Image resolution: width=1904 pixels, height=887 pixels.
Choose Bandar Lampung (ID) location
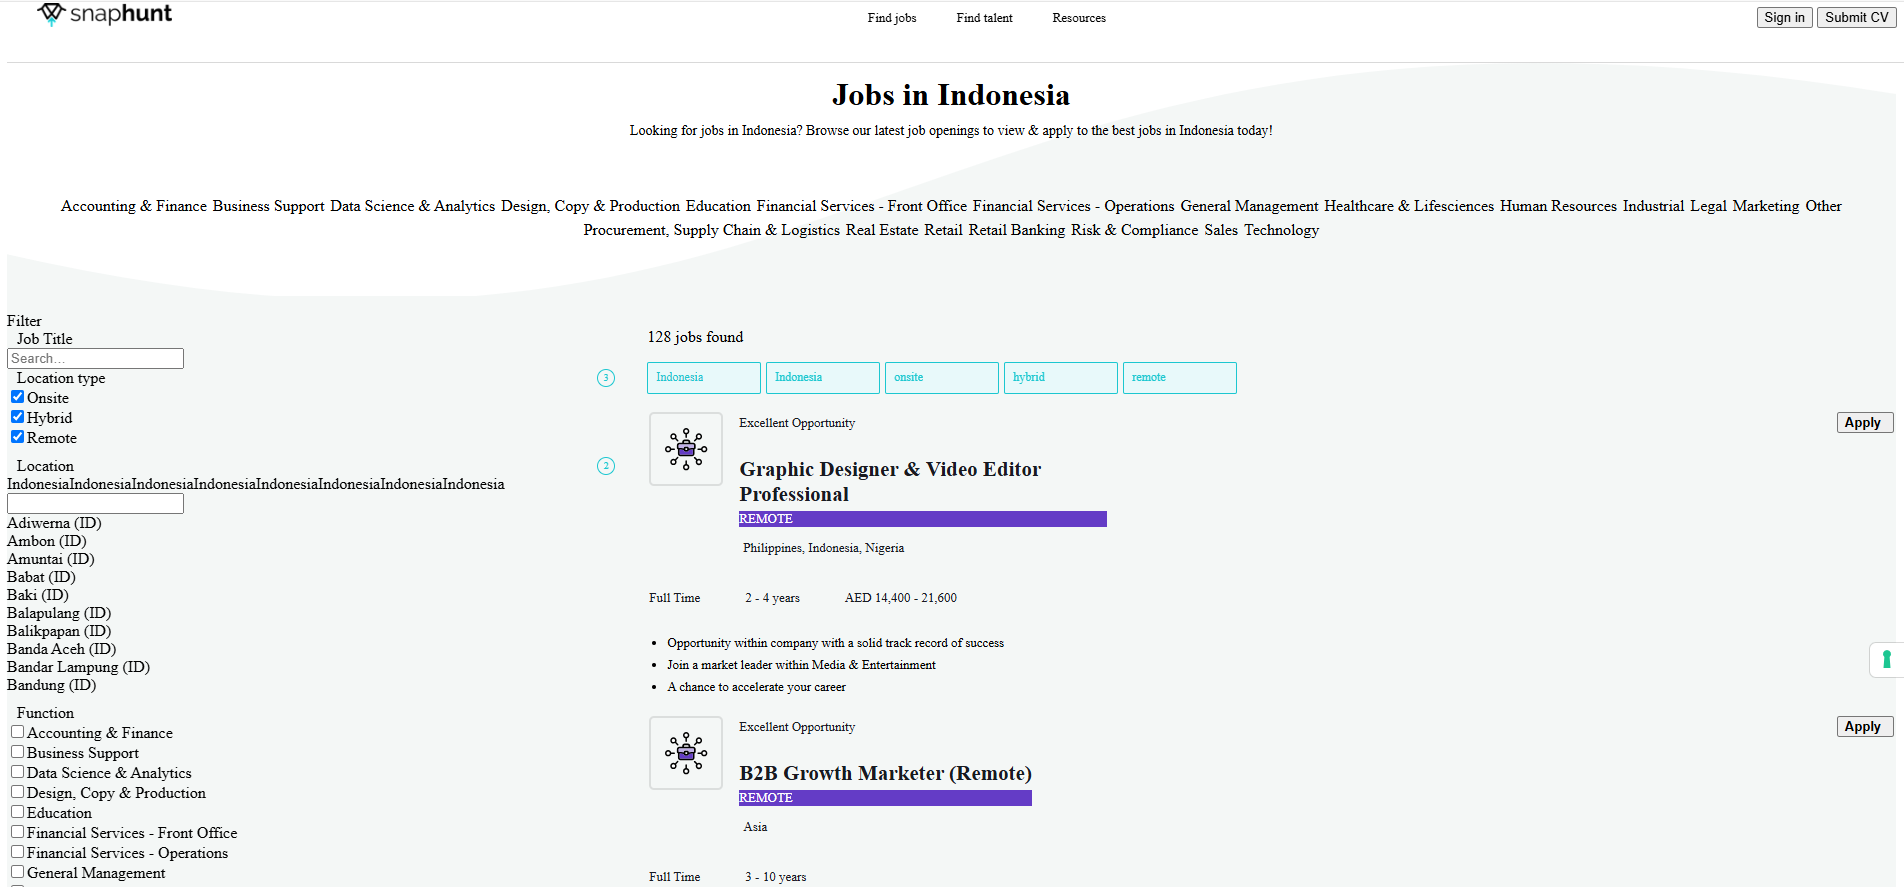[x=78, y=667]
